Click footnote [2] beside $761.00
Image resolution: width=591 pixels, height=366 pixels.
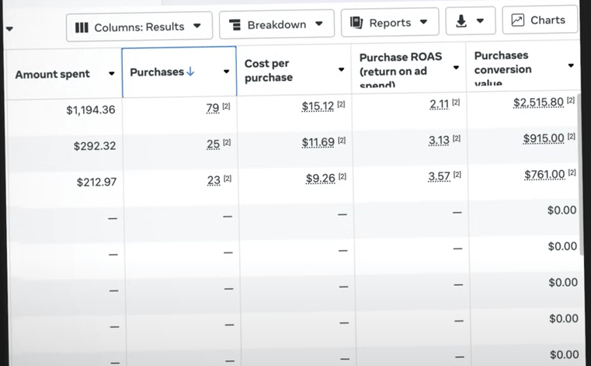(x=572, y=173)
